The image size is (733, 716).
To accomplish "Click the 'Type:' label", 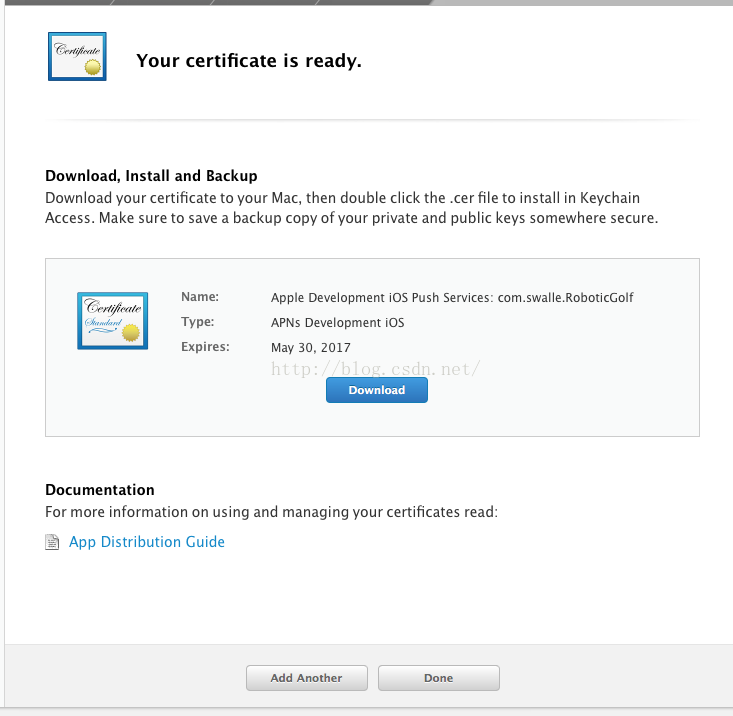I will click(197, 322).
